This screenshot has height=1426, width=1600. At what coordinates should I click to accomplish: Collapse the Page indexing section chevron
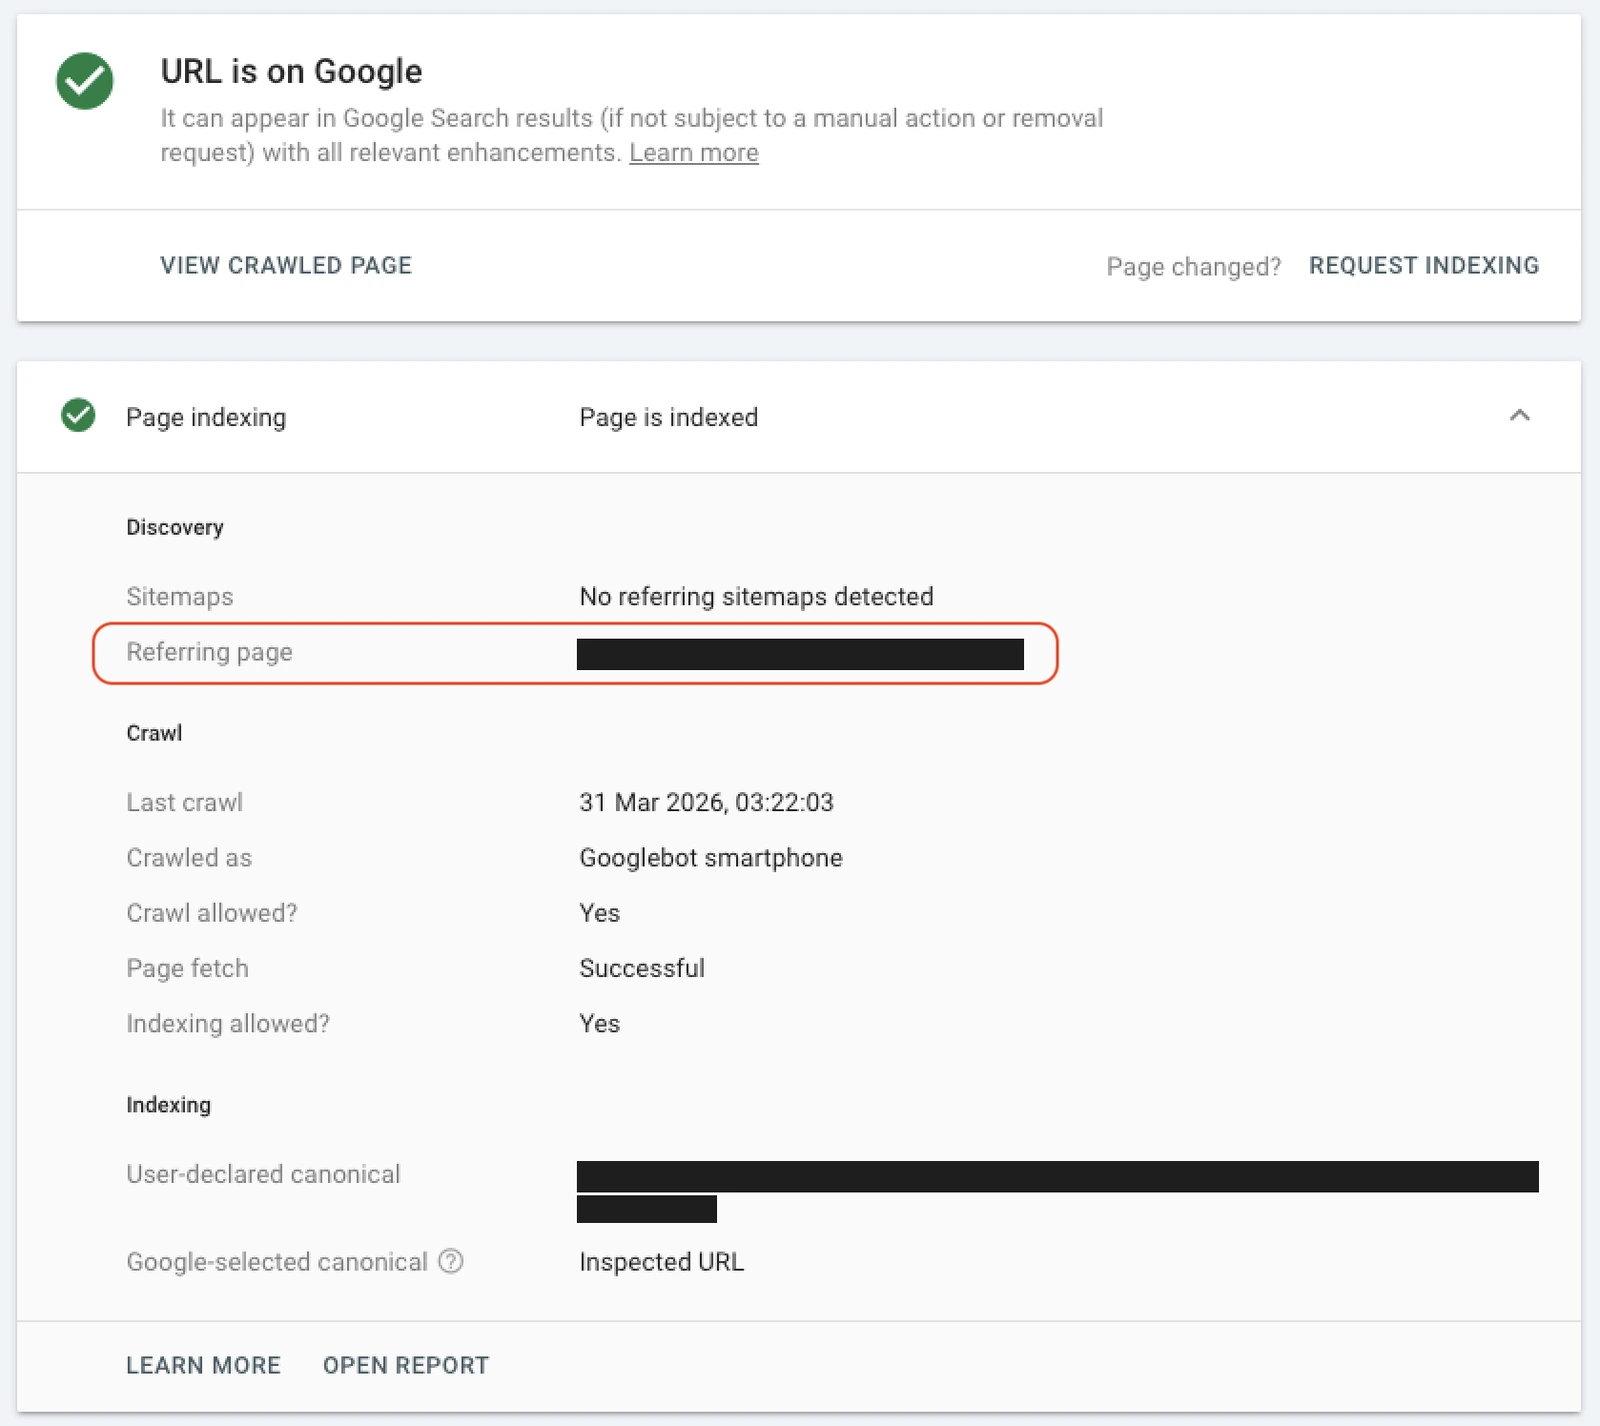(x=1519, y=415)
